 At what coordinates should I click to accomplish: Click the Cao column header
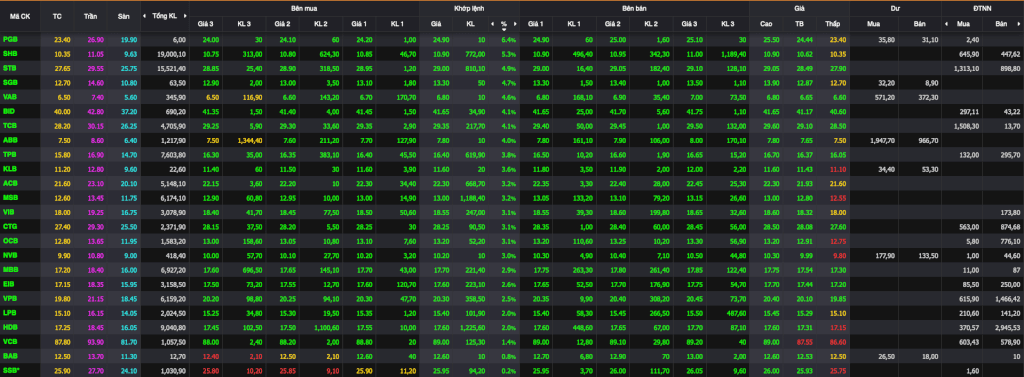[x=767, y=24]
